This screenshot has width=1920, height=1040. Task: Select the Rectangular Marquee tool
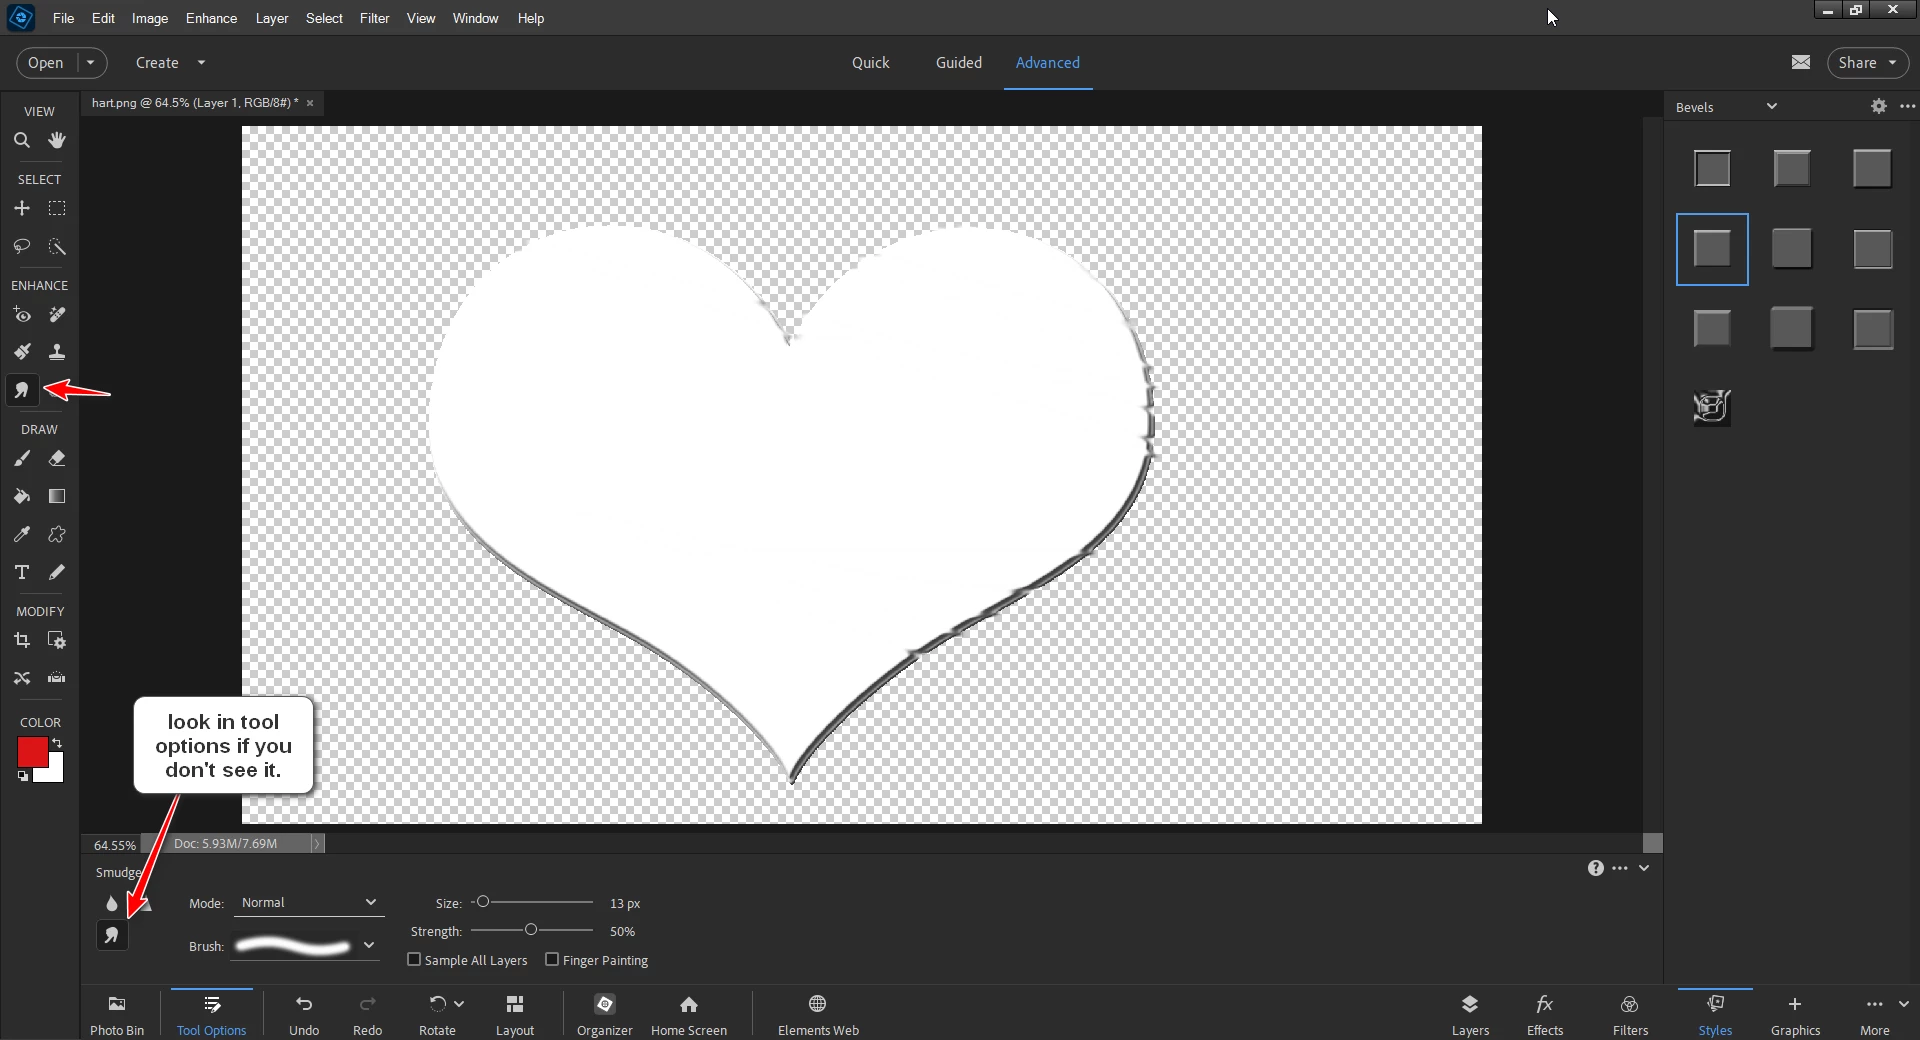click(57, 208)
